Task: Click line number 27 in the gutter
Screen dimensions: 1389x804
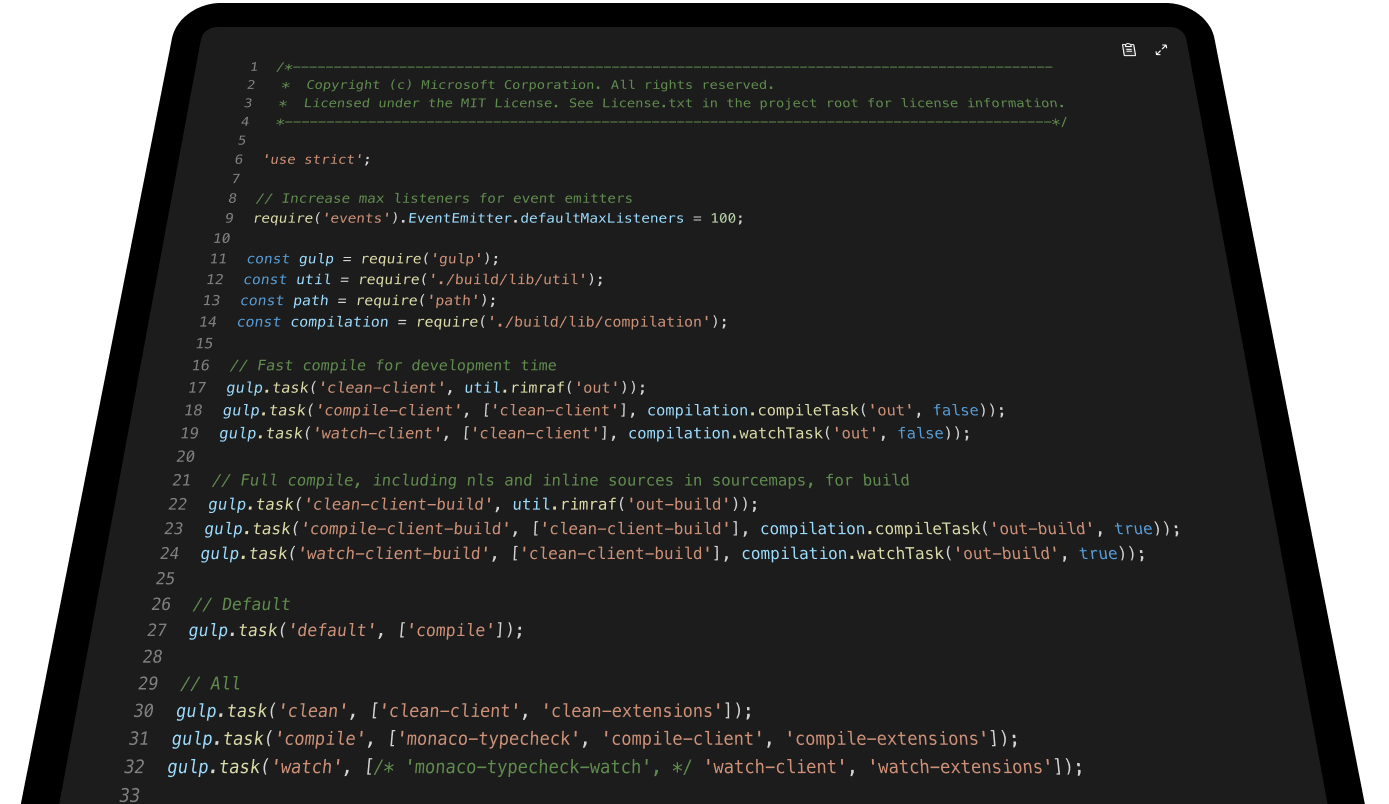Action: point(157,631)
